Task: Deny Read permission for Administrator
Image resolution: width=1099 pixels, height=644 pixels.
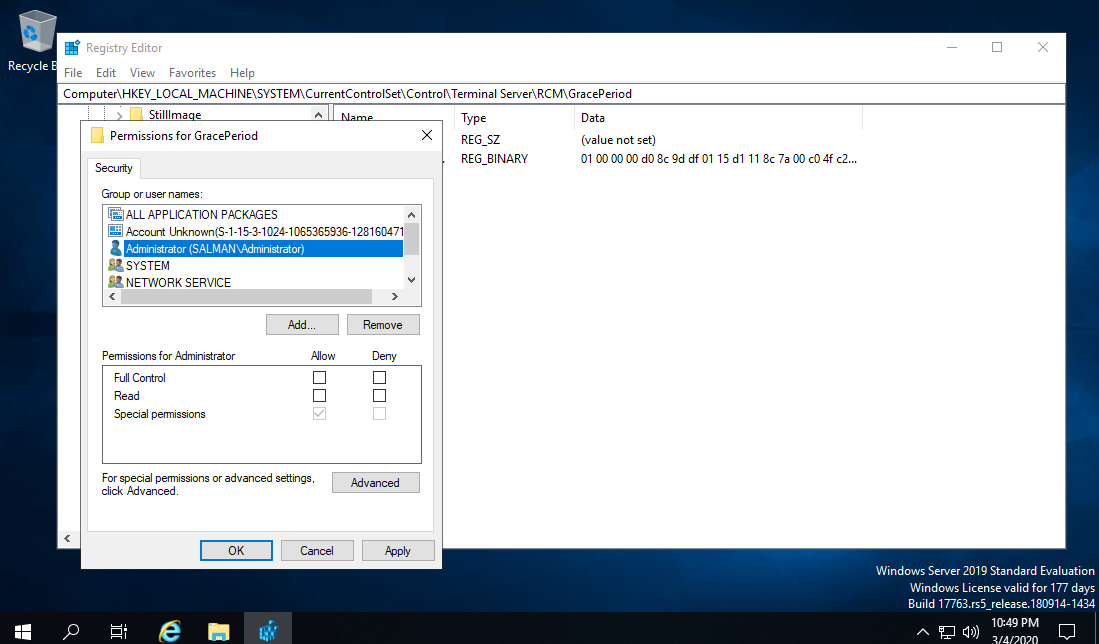Action: click(379, 395)
